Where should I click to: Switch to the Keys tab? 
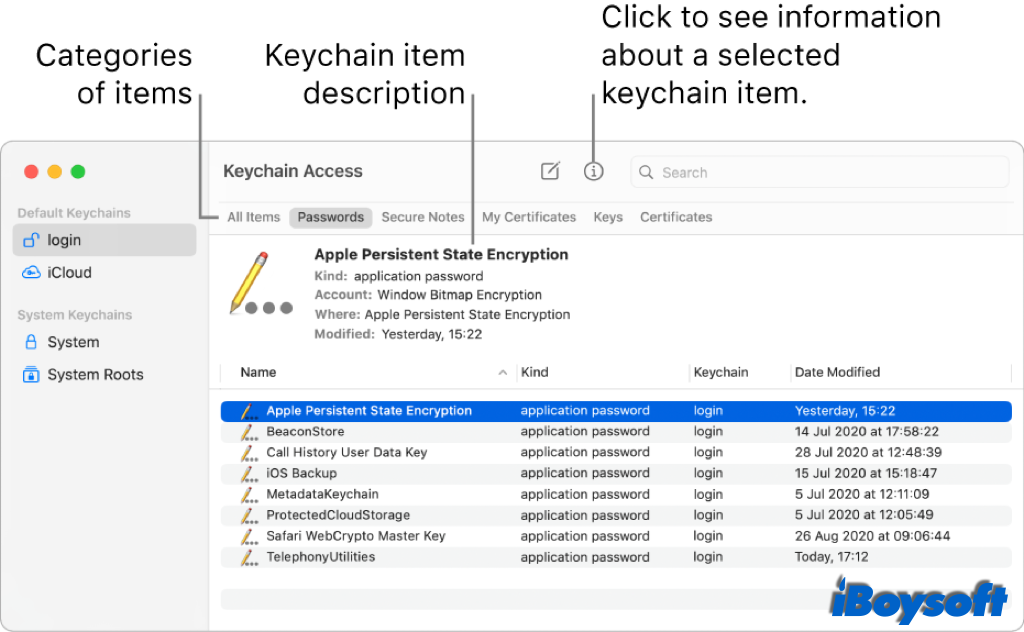(608, 217)
